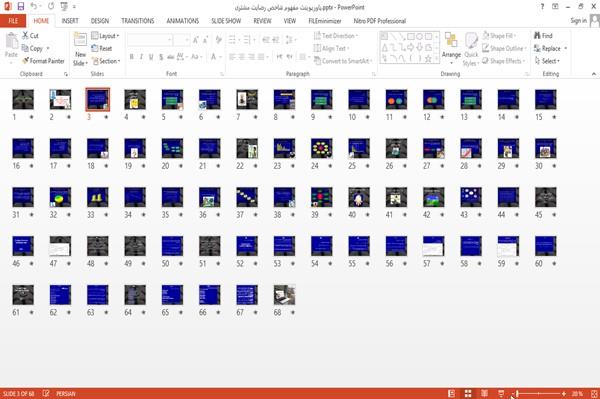Start Slide Show from the status bar icon

(501, 393)
